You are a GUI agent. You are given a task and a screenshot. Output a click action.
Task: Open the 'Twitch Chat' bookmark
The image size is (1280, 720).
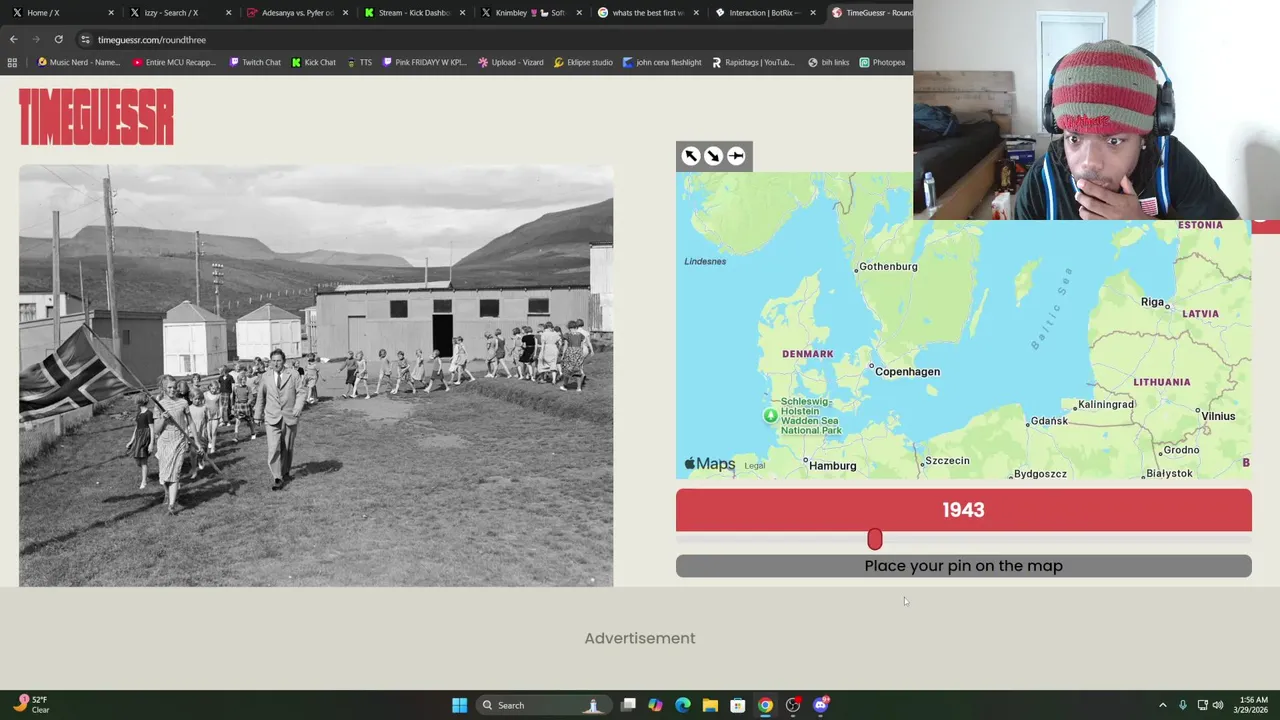[x=255, y=62]
